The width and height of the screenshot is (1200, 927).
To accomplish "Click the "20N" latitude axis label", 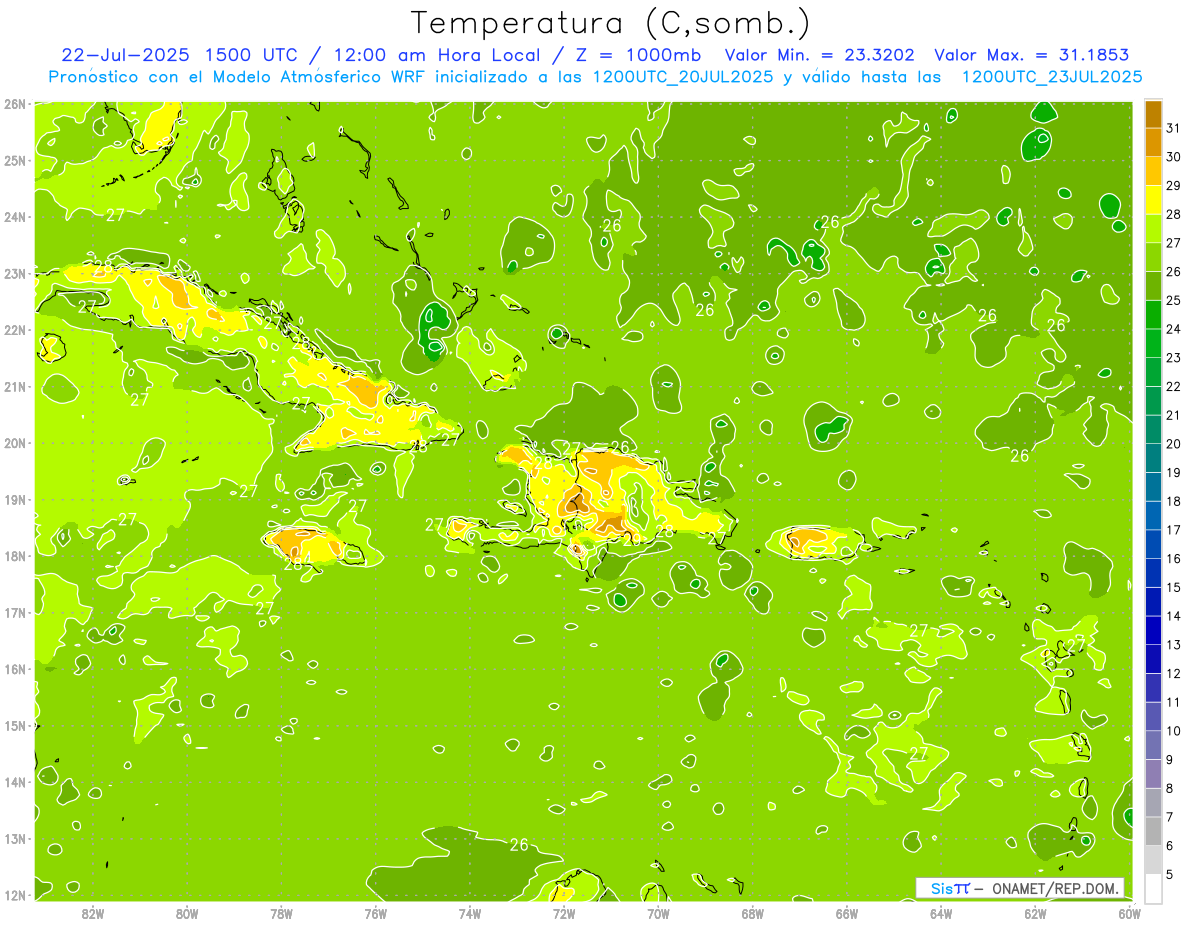I will tap(15, 443).
